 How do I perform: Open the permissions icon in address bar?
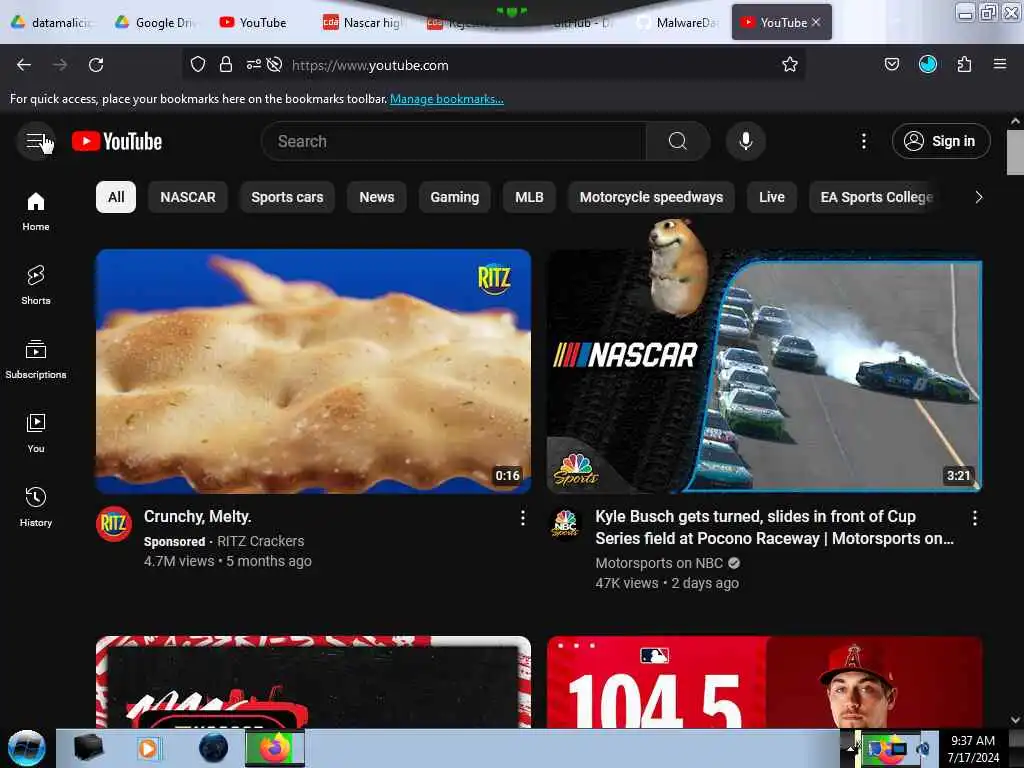(253, 65)
